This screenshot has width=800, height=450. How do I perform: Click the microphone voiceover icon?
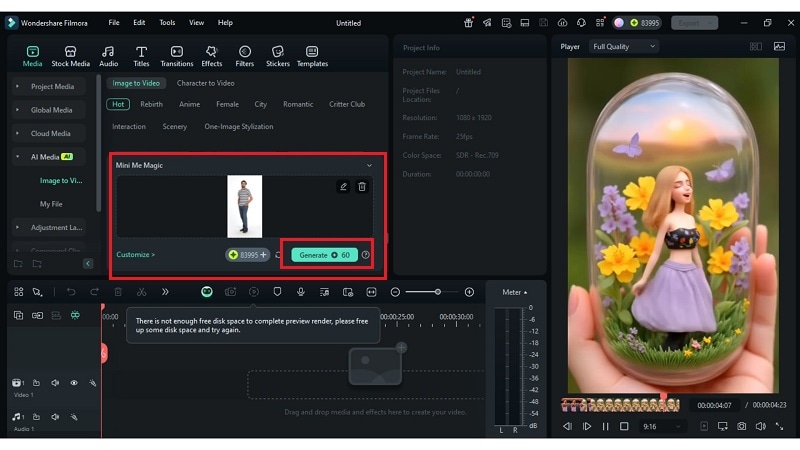(x=301, y=292)
